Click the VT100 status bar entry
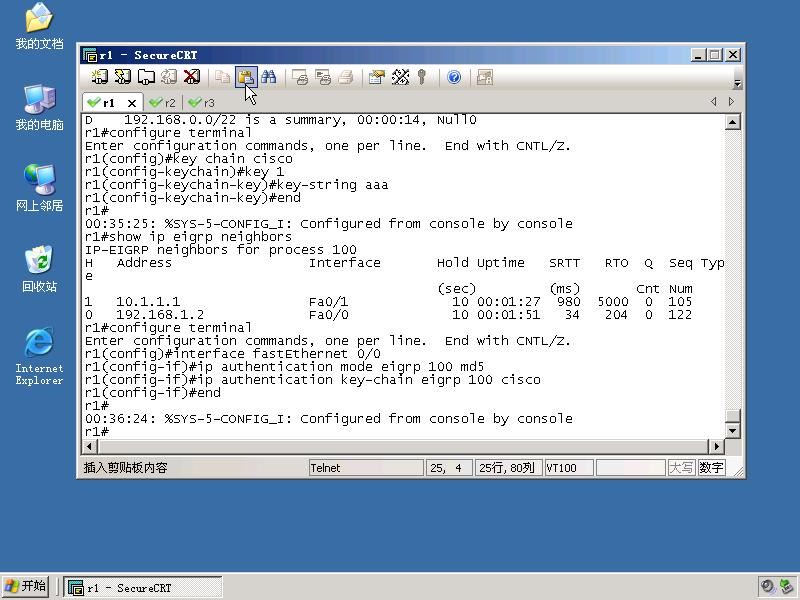Screen dimensions: 800x600 [569, 468]
